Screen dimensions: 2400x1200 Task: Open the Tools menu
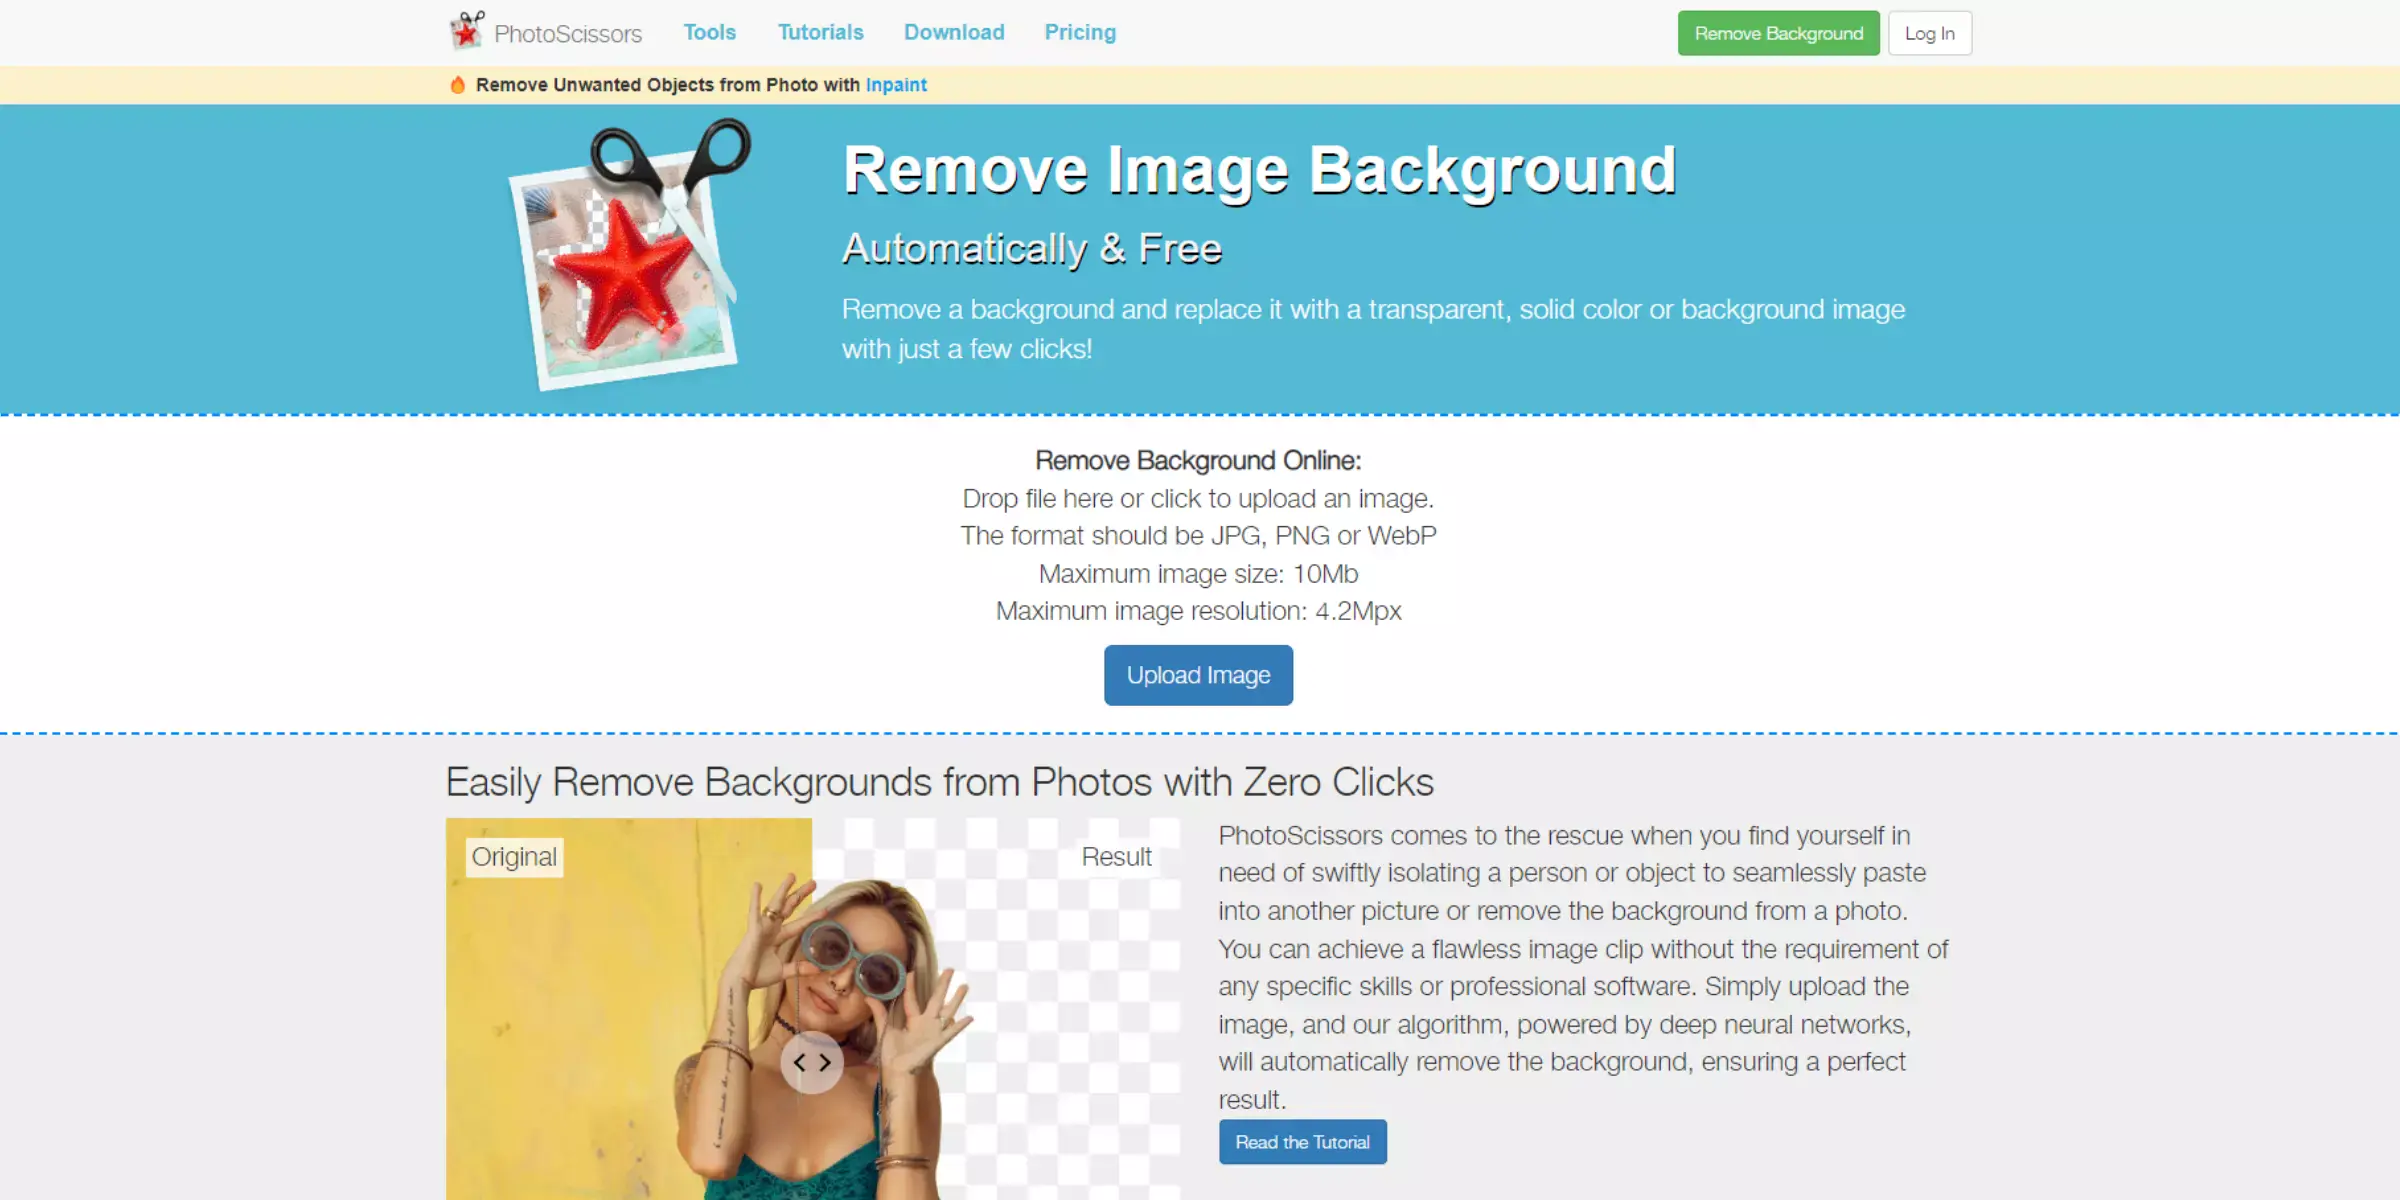pyautogui.click(x=709, y=31)
